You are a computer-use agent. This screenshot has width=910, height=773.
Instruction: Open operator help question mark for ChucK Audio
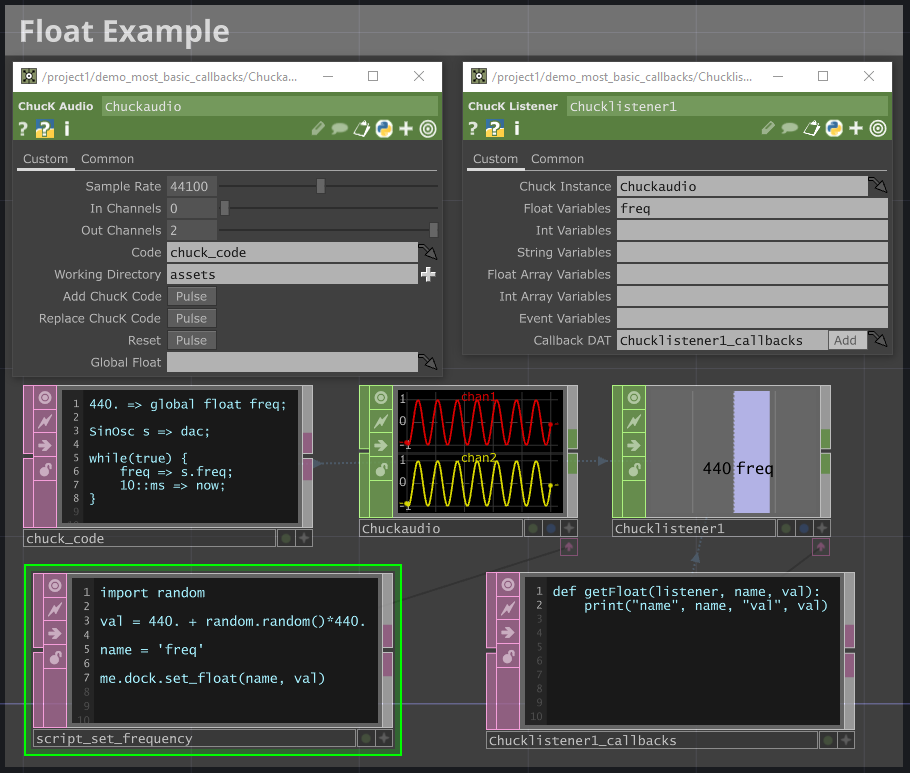point(24,128)
